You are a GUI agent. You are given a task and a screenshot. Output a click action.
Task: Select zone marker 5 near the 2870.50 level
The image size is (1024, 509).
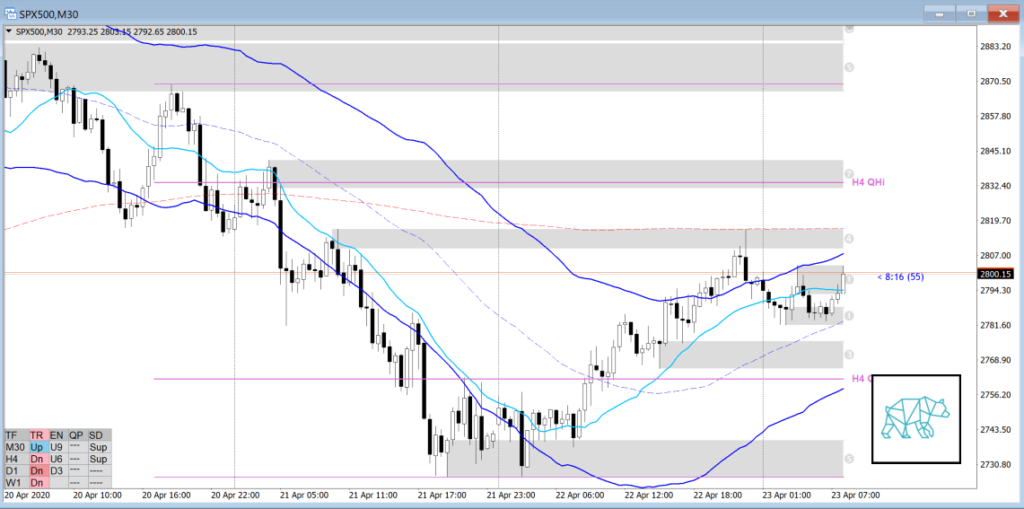click(x=849, y=67)
